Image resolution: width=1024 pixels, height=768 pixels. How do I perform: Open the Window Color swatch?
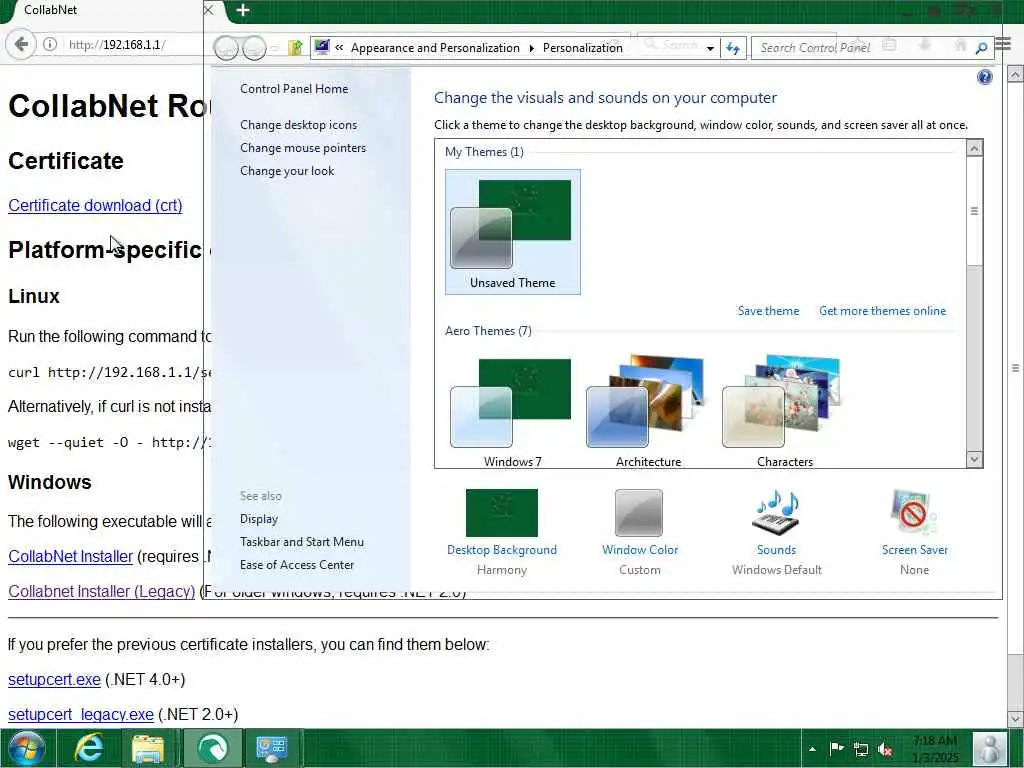(x=639, y=513)
